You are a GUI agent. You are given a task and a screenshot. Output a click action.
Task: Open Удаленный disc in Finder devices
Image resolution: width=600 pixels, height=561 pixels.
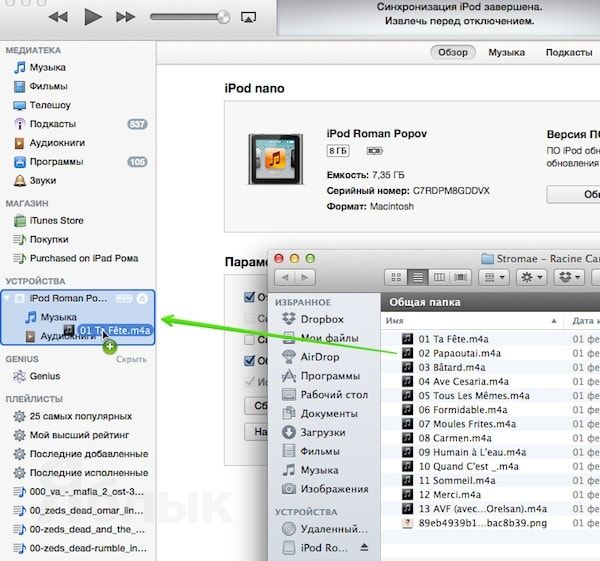click(x=324, y=529)
